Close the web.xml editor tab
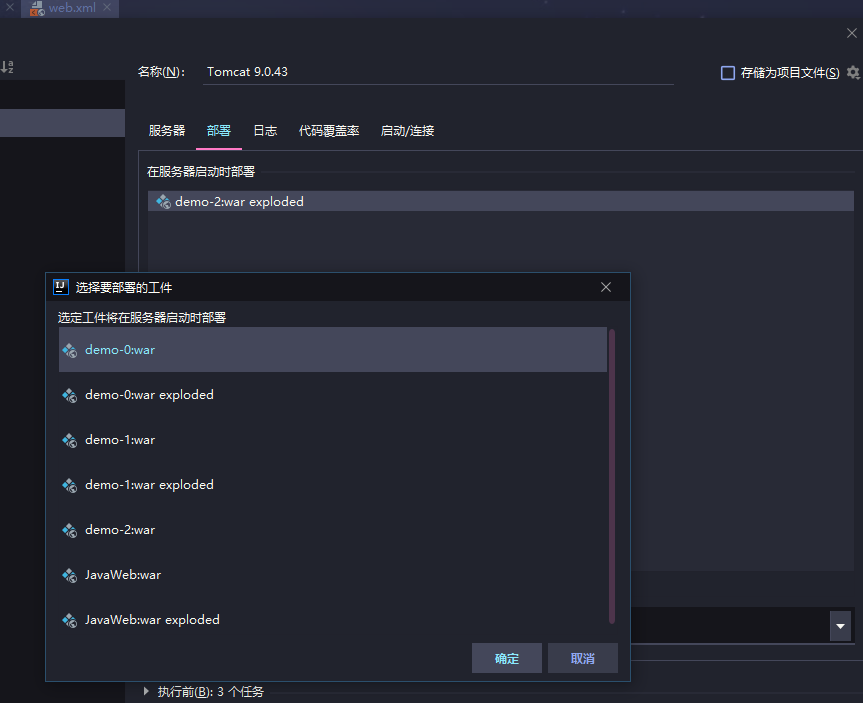Viewport: 863px width, 703px height. (x=107, y=8)
